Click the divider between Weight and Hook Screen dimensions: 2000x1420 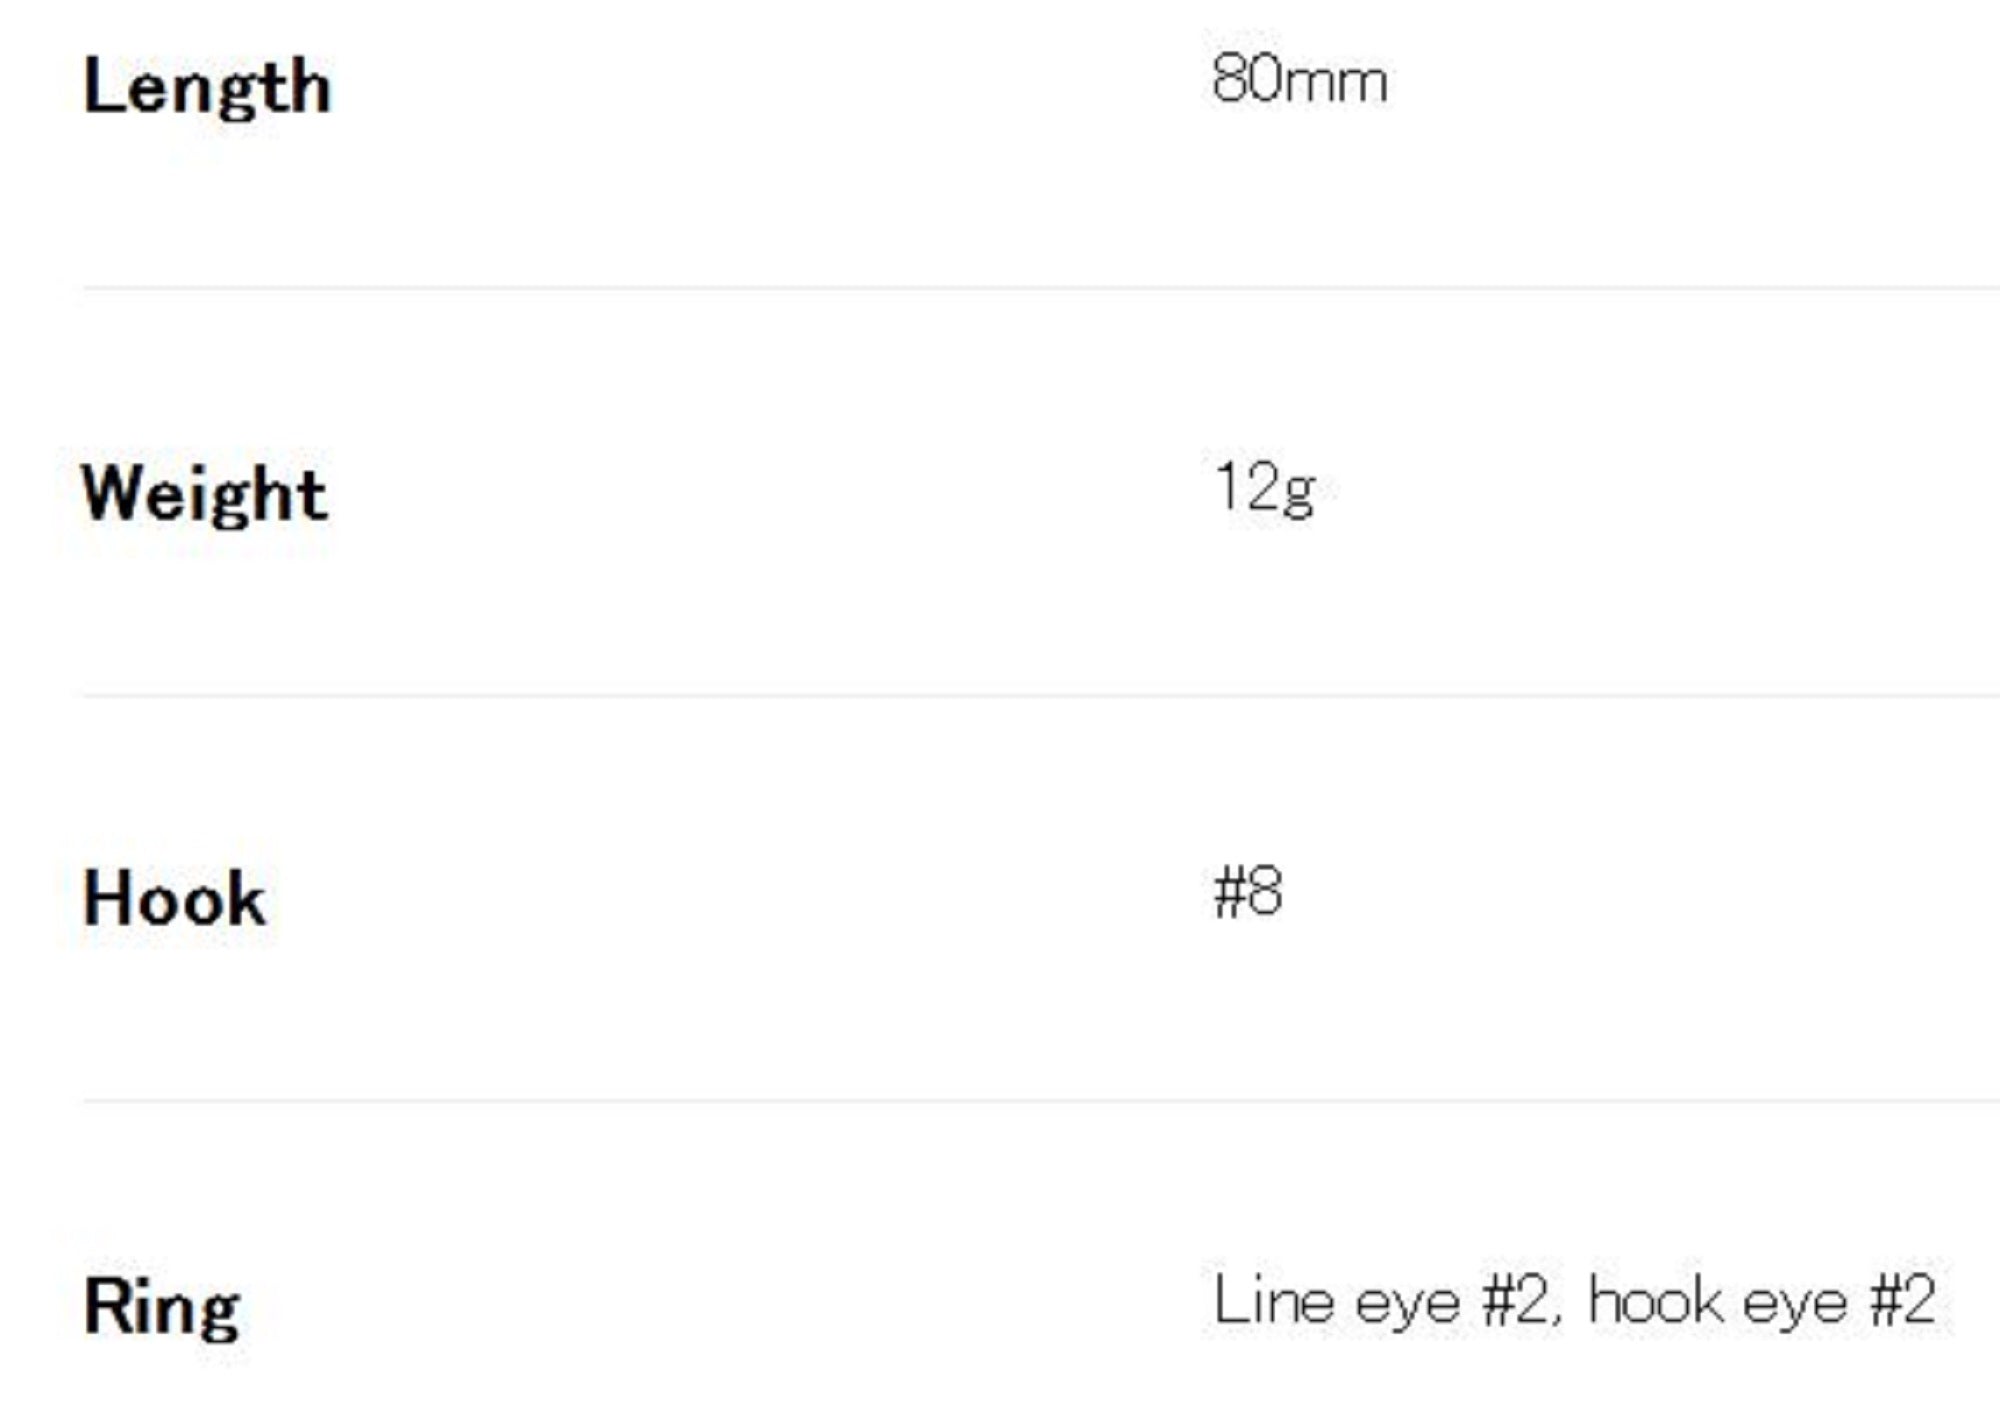(1040, 694)
